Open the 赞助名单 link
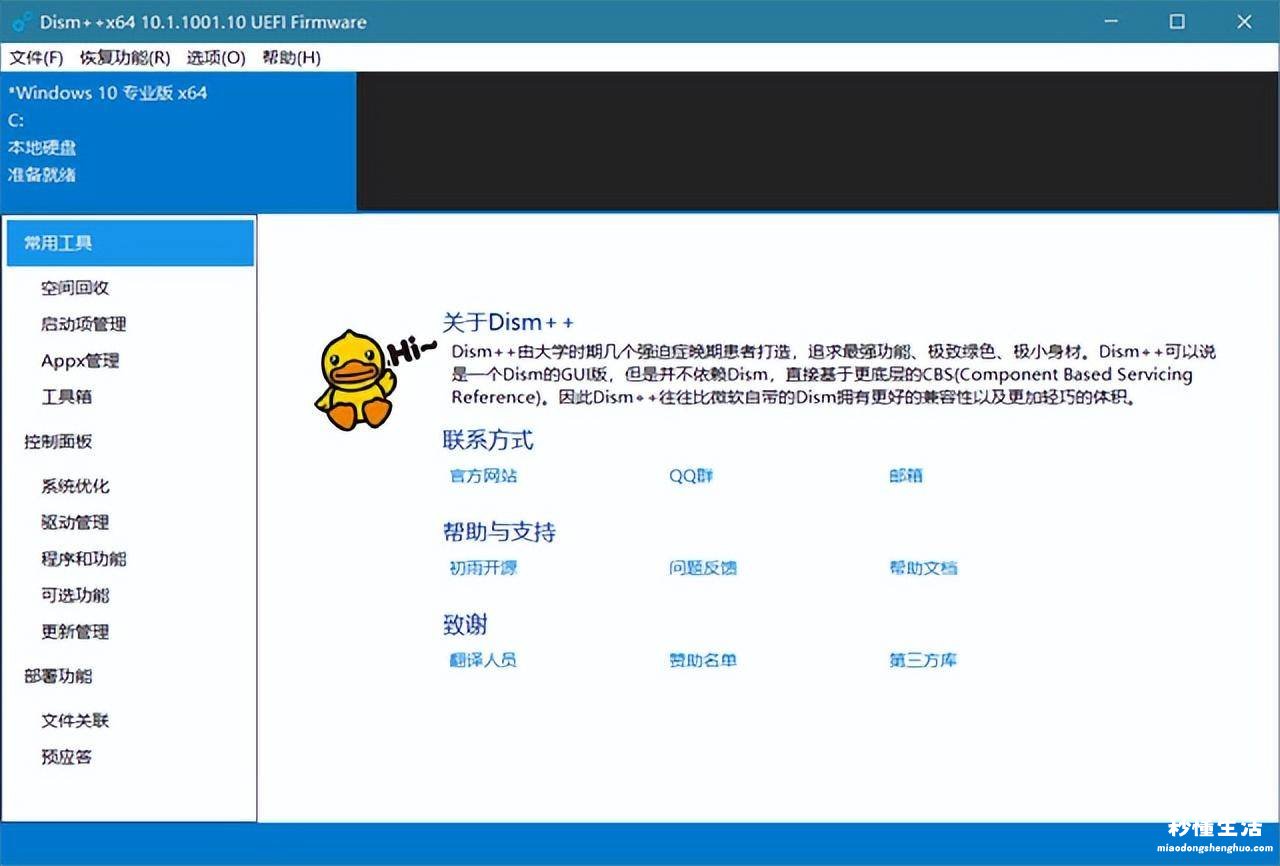1280x866 pixels. tap(703, 660)
